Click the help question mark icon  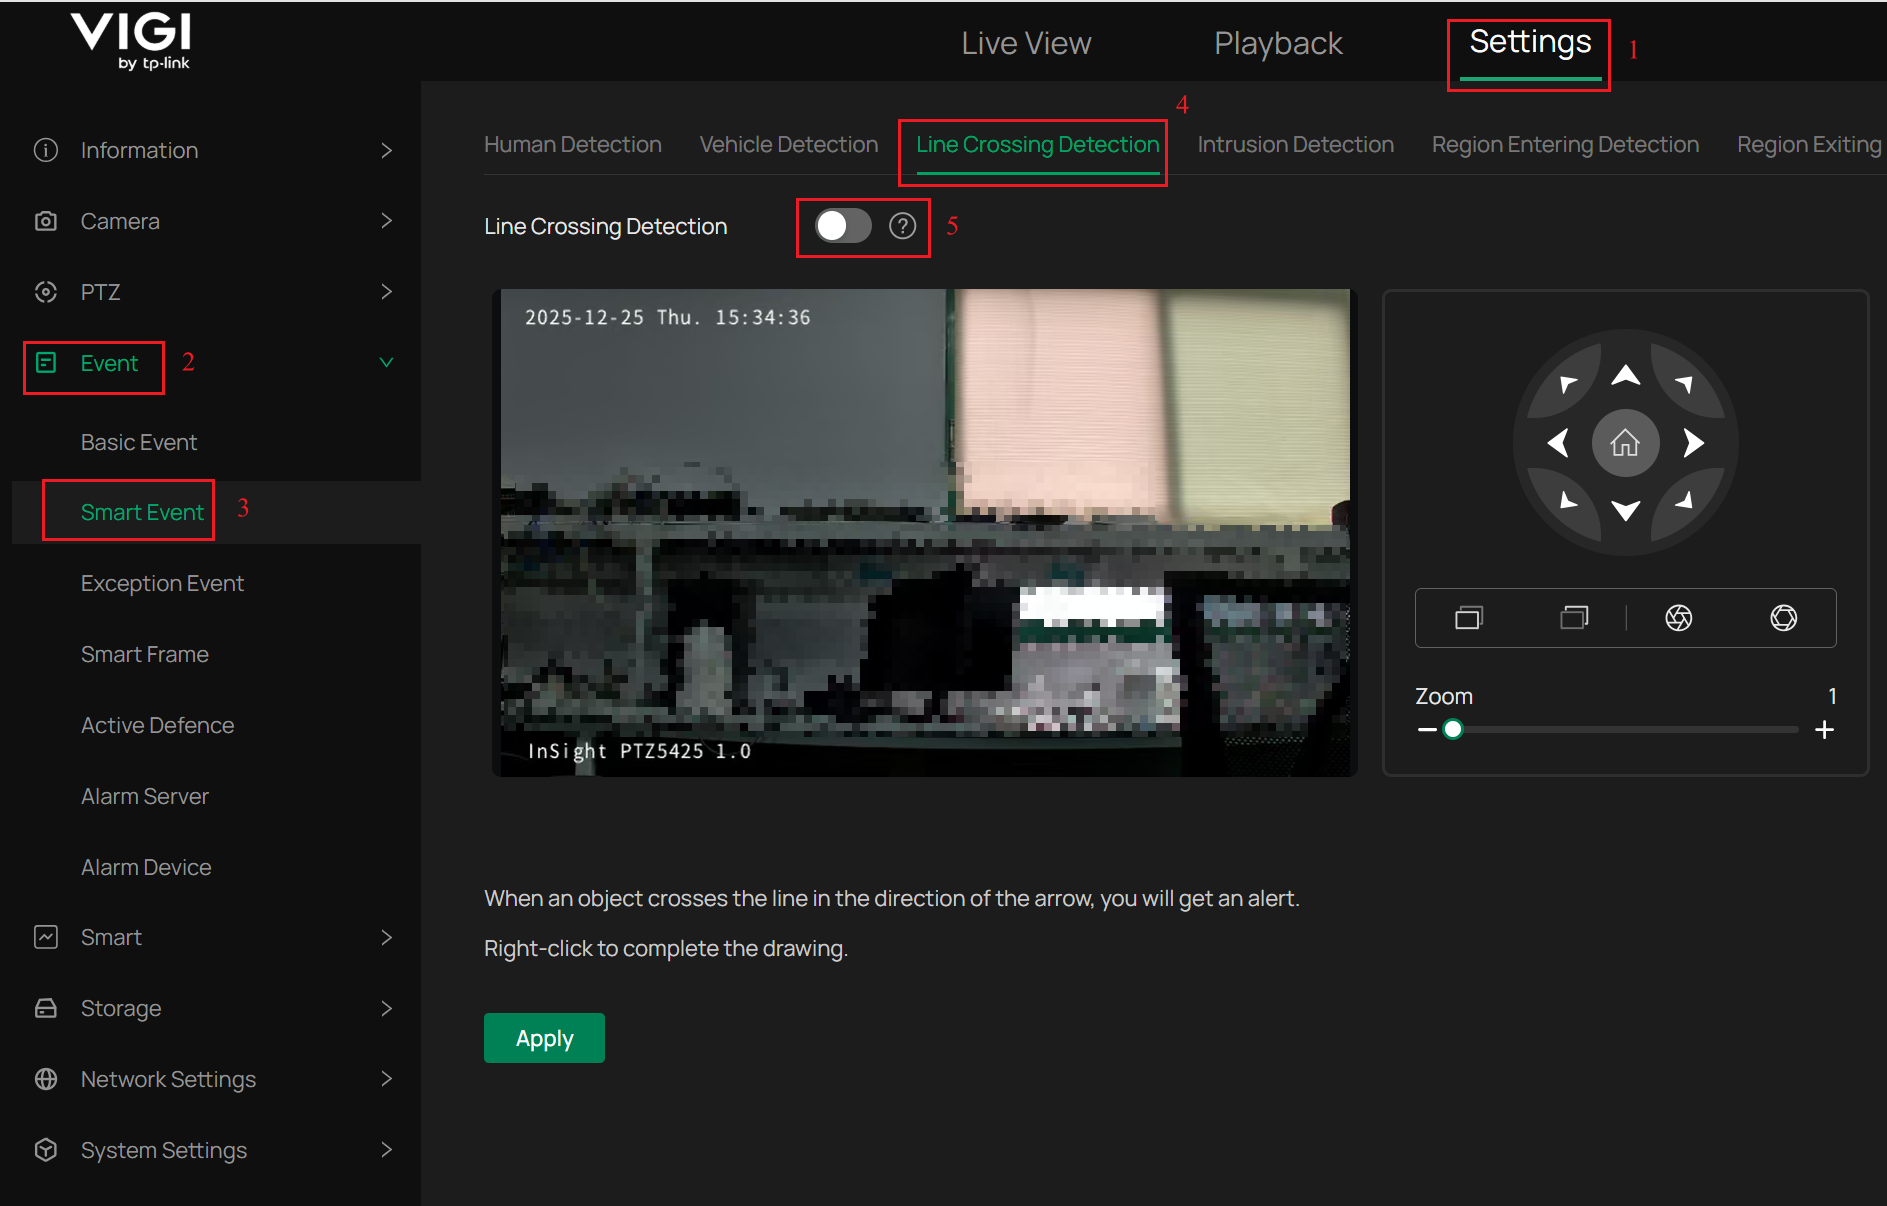(903, 226)
